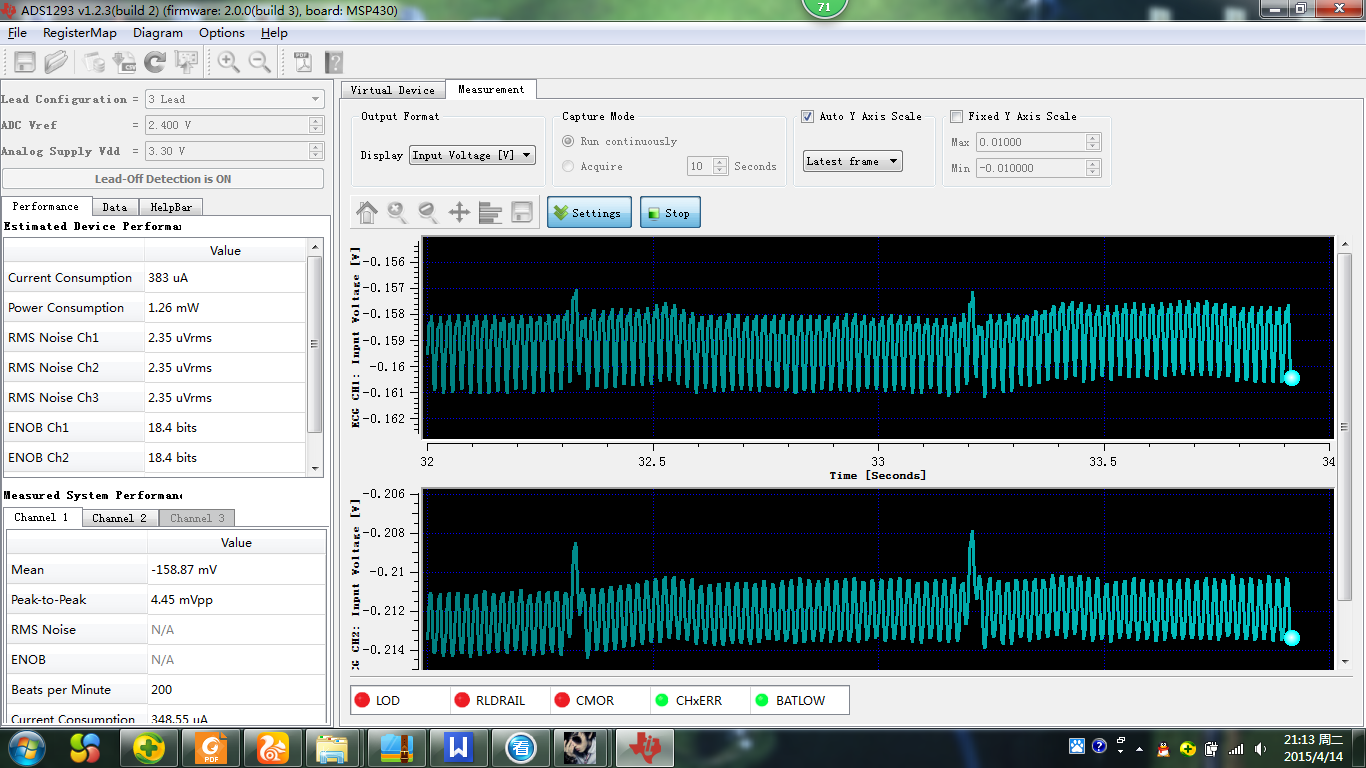Viewport: 1366px width, 768px height.
Task: Click the export to CSV toolbar icon
Action: 125,62
